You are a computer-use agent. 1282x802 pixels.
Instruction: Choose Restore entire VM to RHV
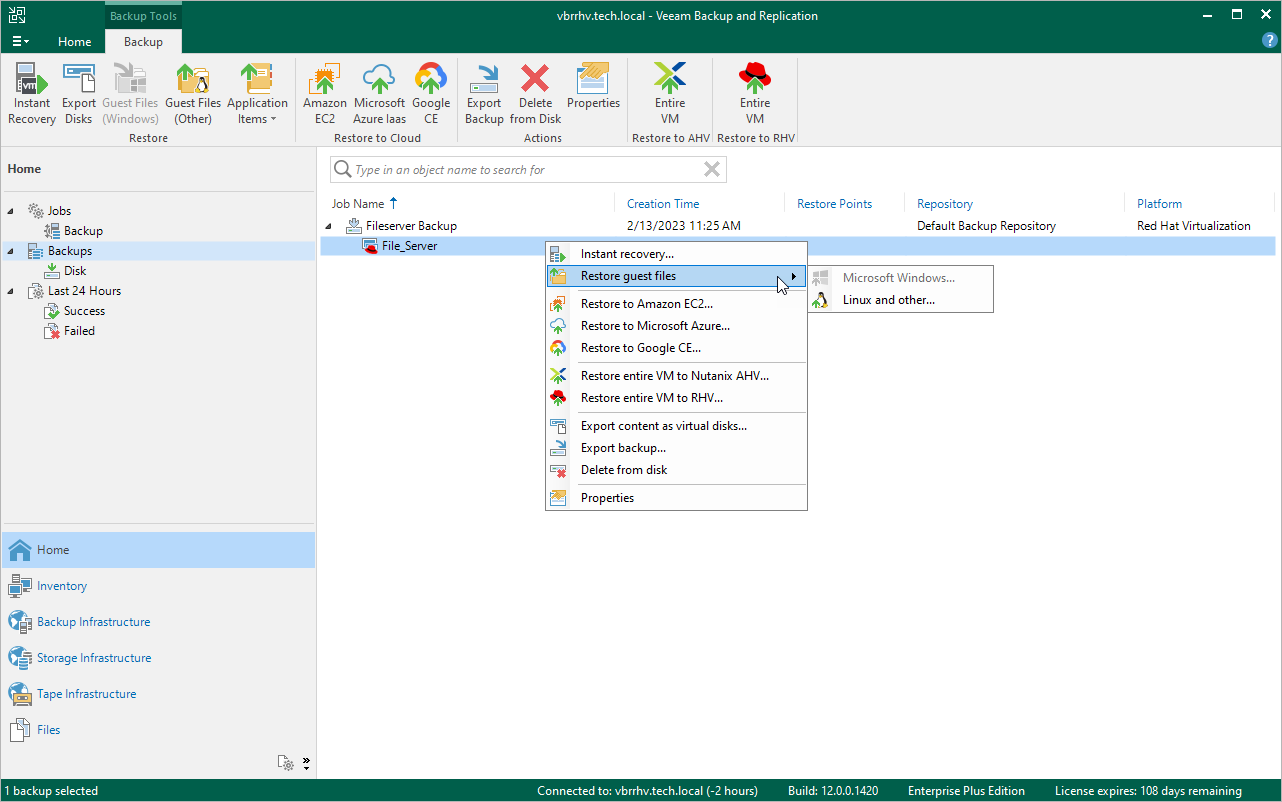(676, 398)
